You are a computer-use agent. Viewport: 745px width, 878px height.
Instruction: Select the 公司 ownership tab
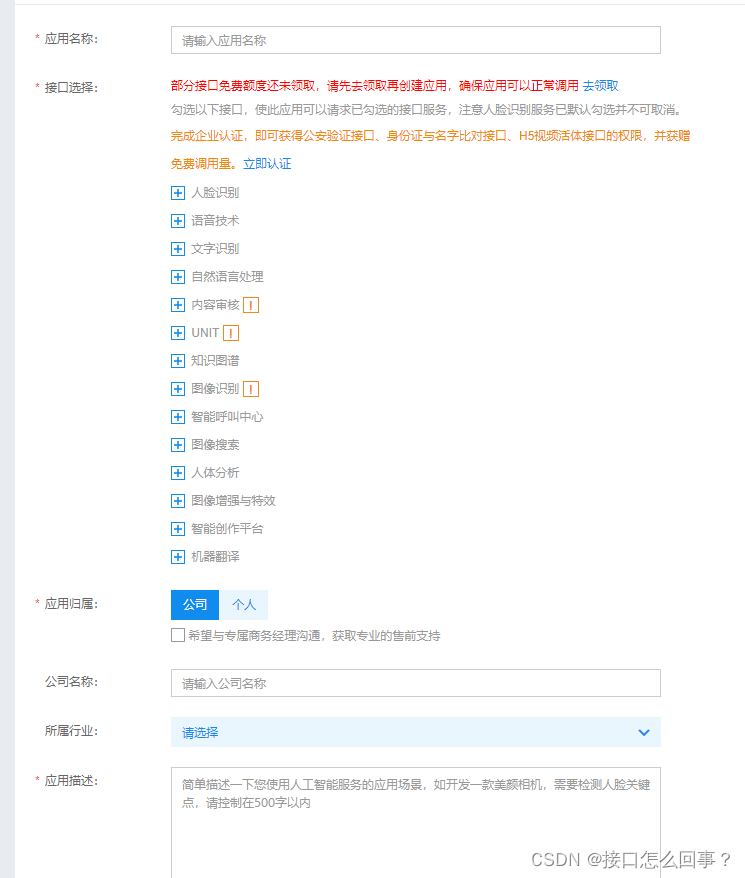[195, 605]
